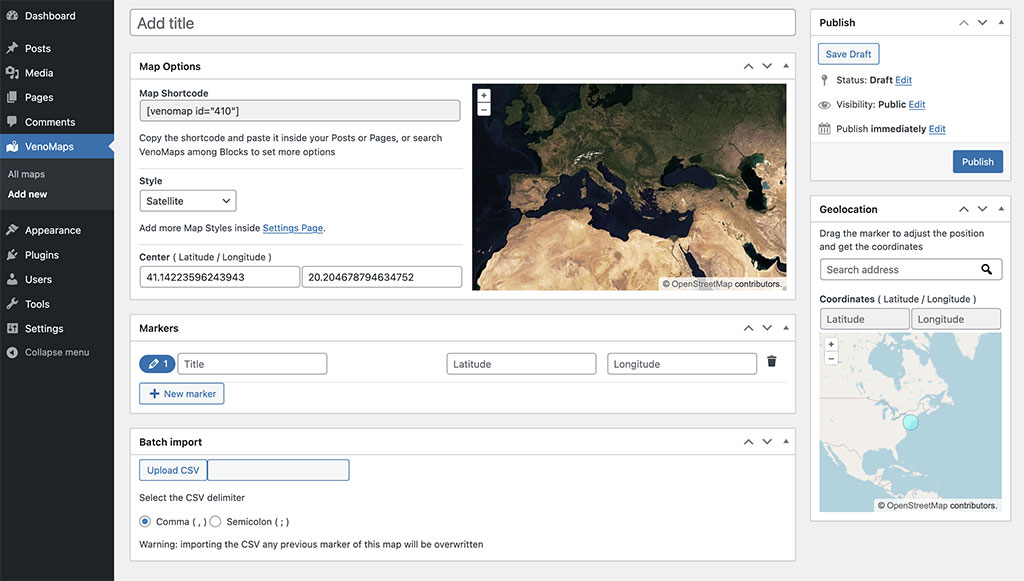The image size is (1024, 581).
Task: Click the marker Longitude field
Action: point(682,364)
